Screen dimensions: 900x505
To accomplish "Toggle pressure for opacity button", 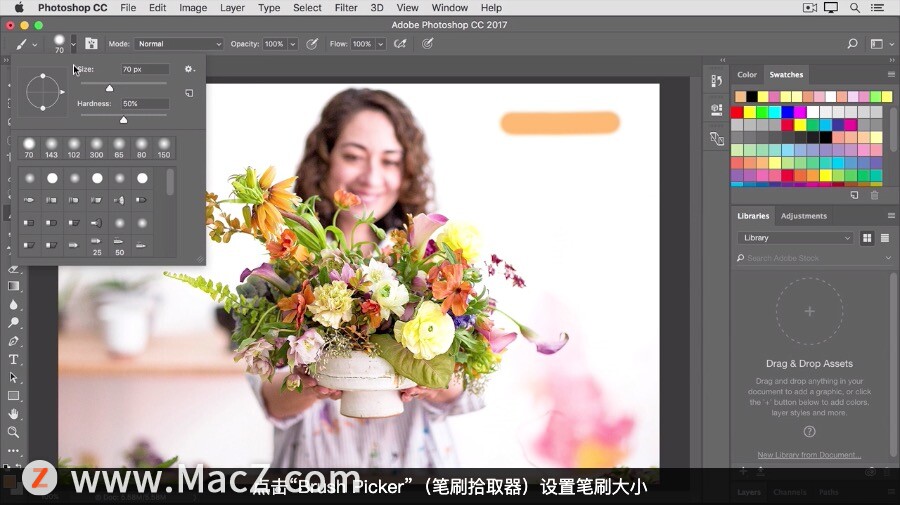I will point(312,44).
